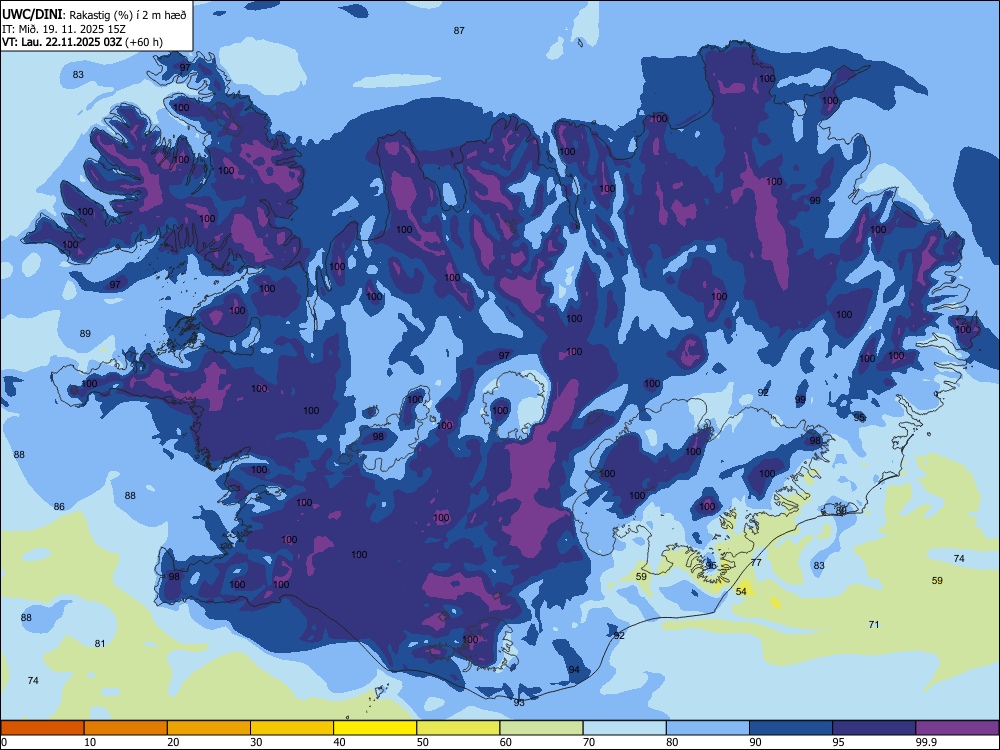Click the map value 95
The image size is (1000, 750).
click(x=860, y=416)
